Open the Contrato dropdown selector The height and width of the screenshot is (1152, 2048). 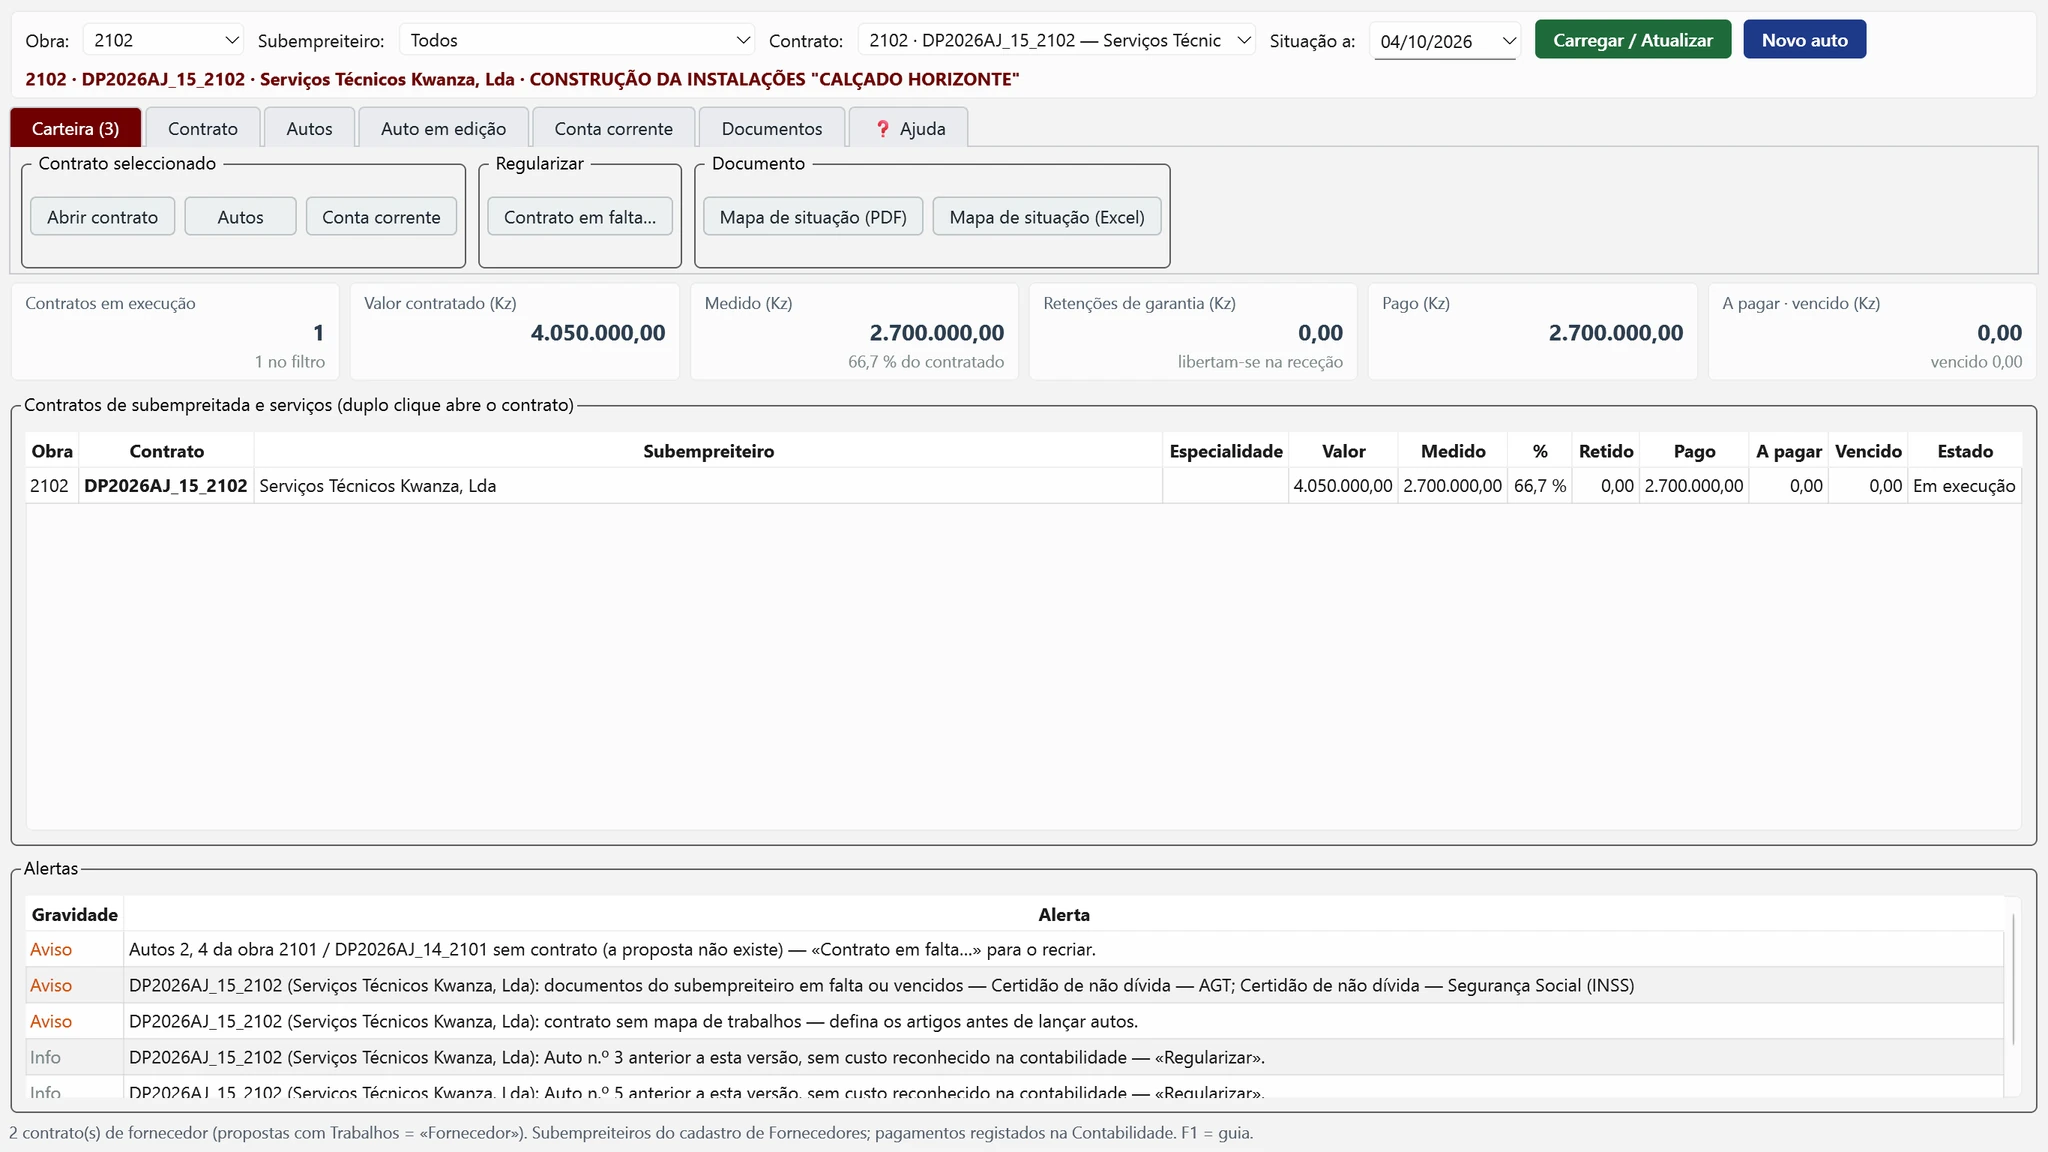(1057, 40)
